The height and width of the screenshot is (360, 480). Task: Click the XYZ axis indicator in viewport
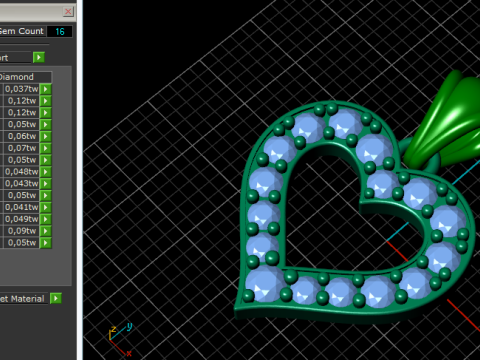(x=120, y=339)
